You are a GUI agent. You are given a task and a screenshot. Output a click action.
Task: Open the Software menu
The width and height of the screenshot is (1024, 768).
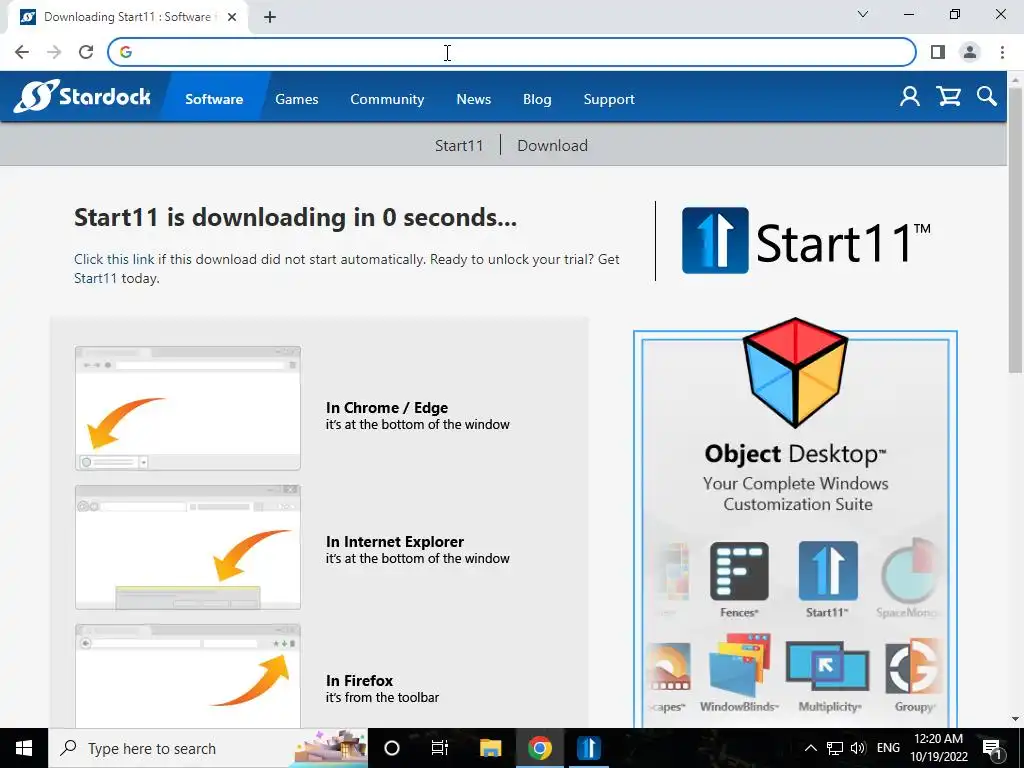(x=214, y=99)
